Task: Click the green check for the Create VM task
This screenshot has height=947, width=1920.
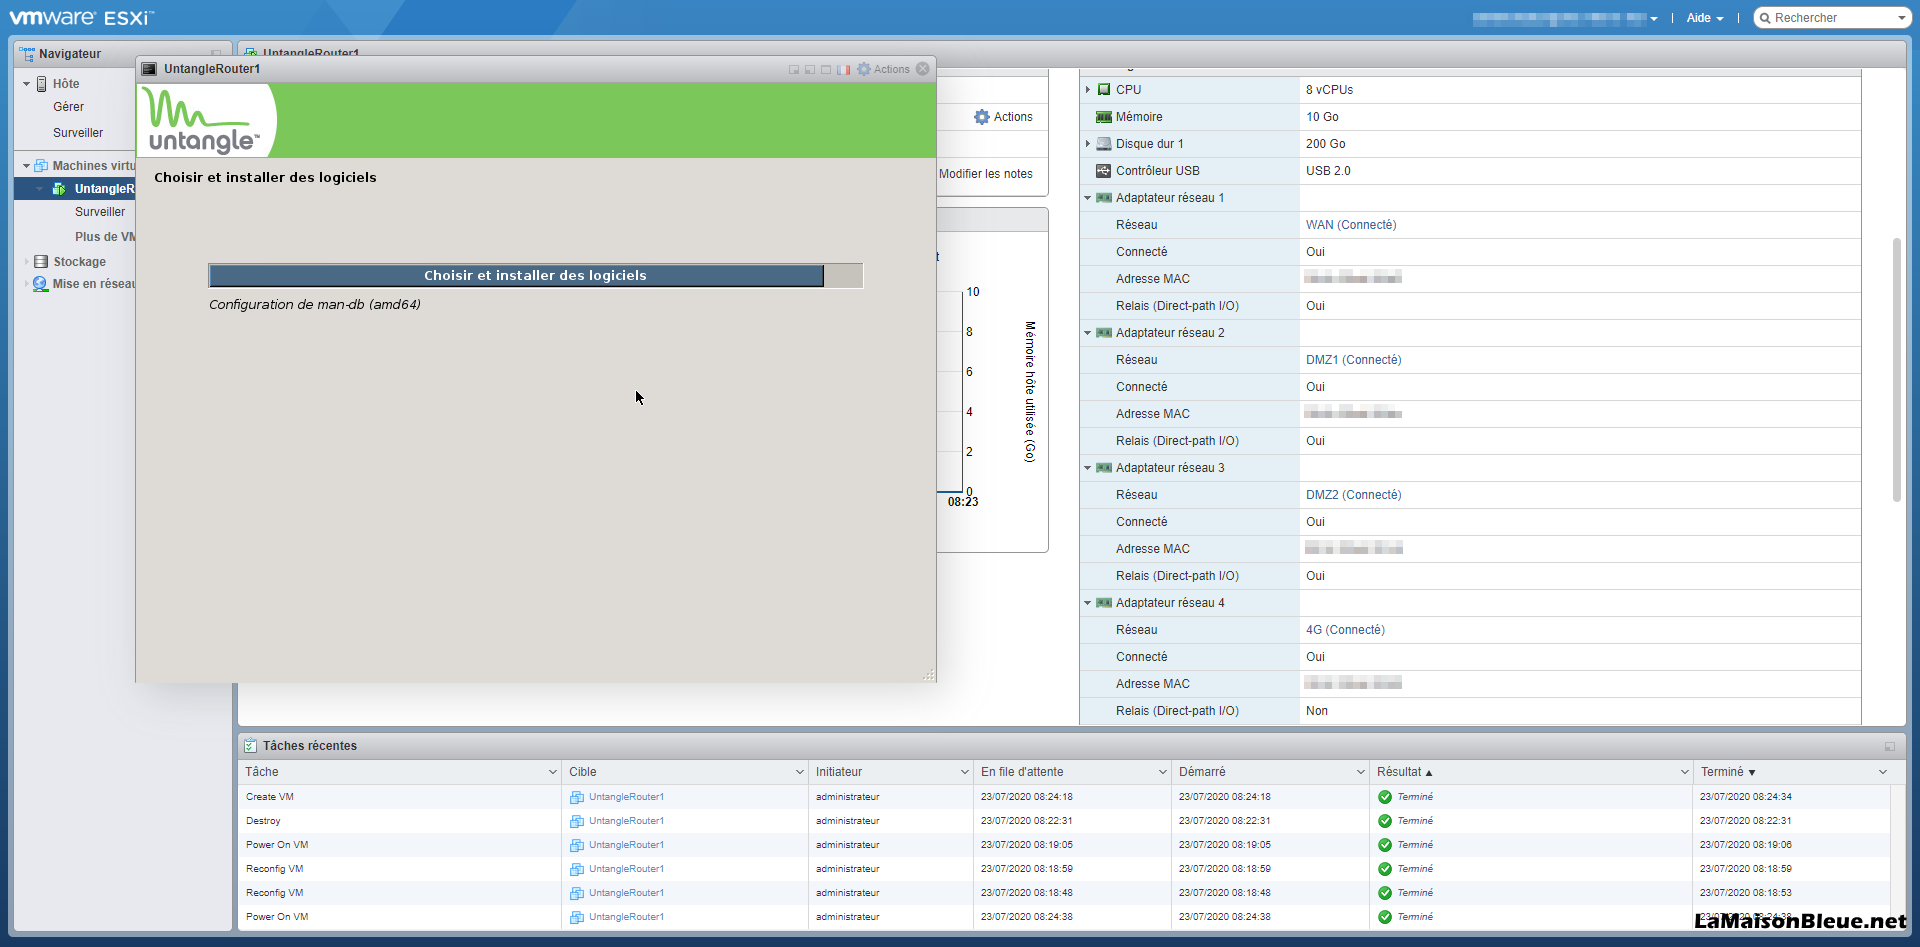Action: 1385,797
